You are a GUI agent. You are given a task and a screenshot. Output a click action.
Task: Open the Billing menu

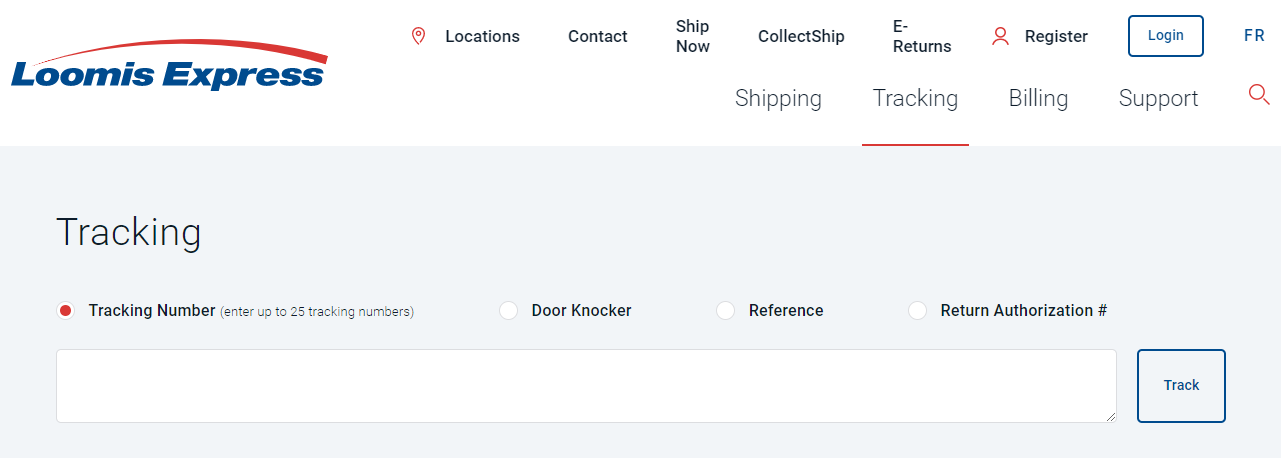click(1038, 98)
